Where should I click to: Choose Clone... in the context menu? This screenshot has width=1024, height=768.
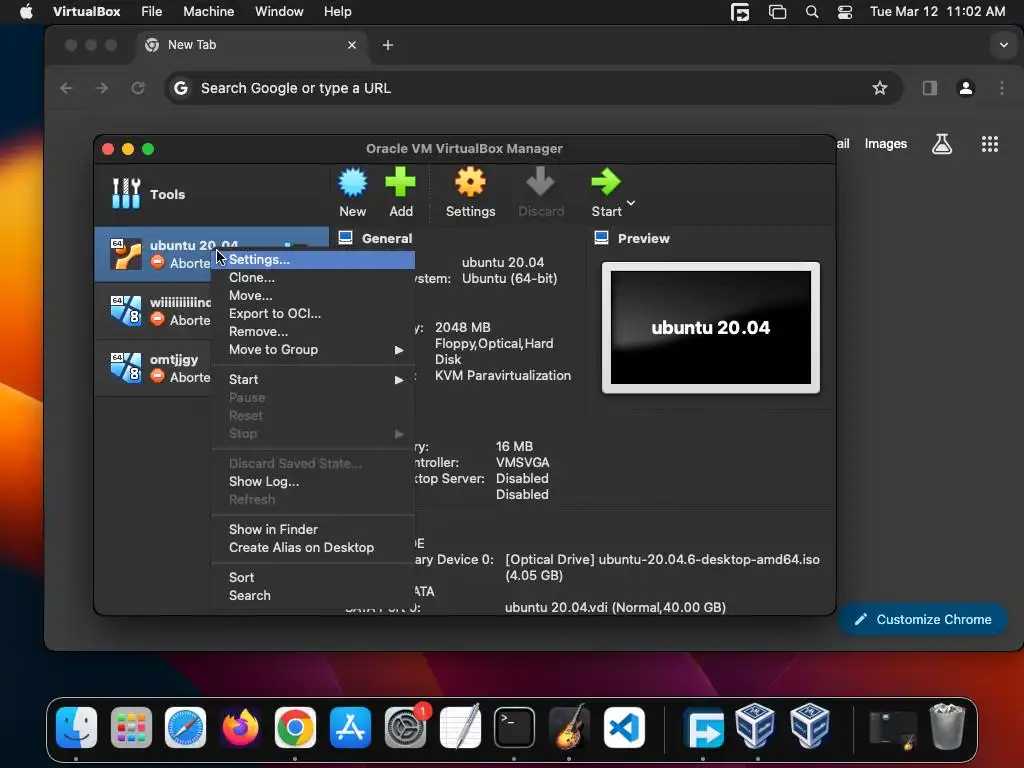tap(313, 278)
